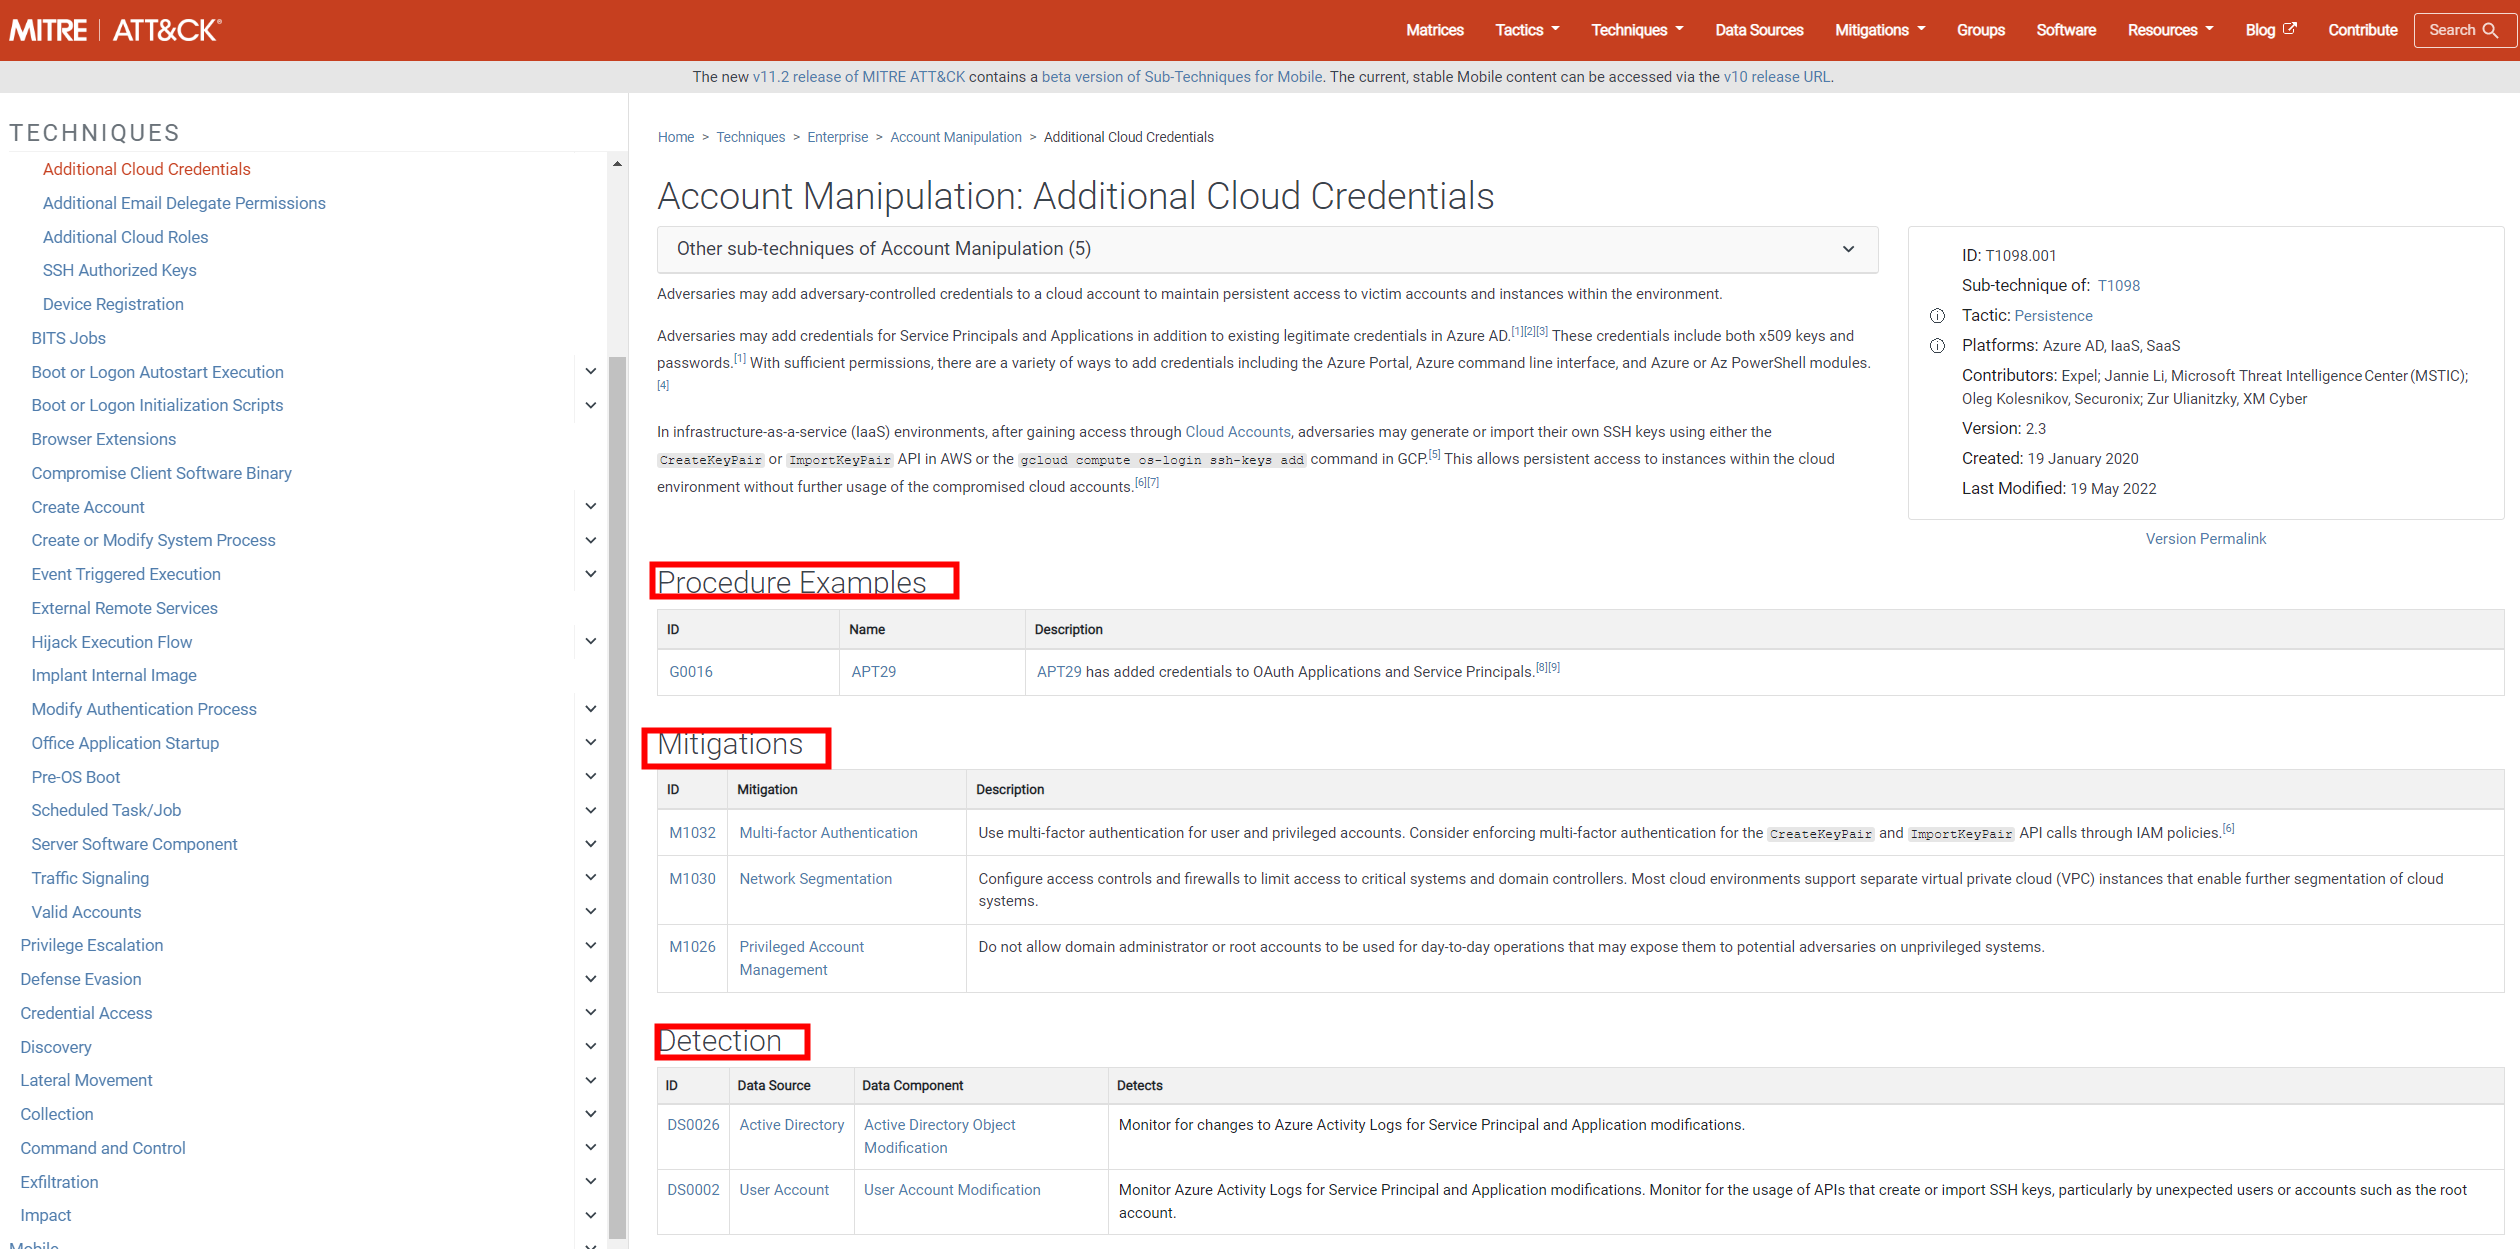The width and height of the screenshot is (2520, 1249).
Task: Open the Mitigations dropdown in navbar
Action: pyautogui.click(x=1880, y=30)
